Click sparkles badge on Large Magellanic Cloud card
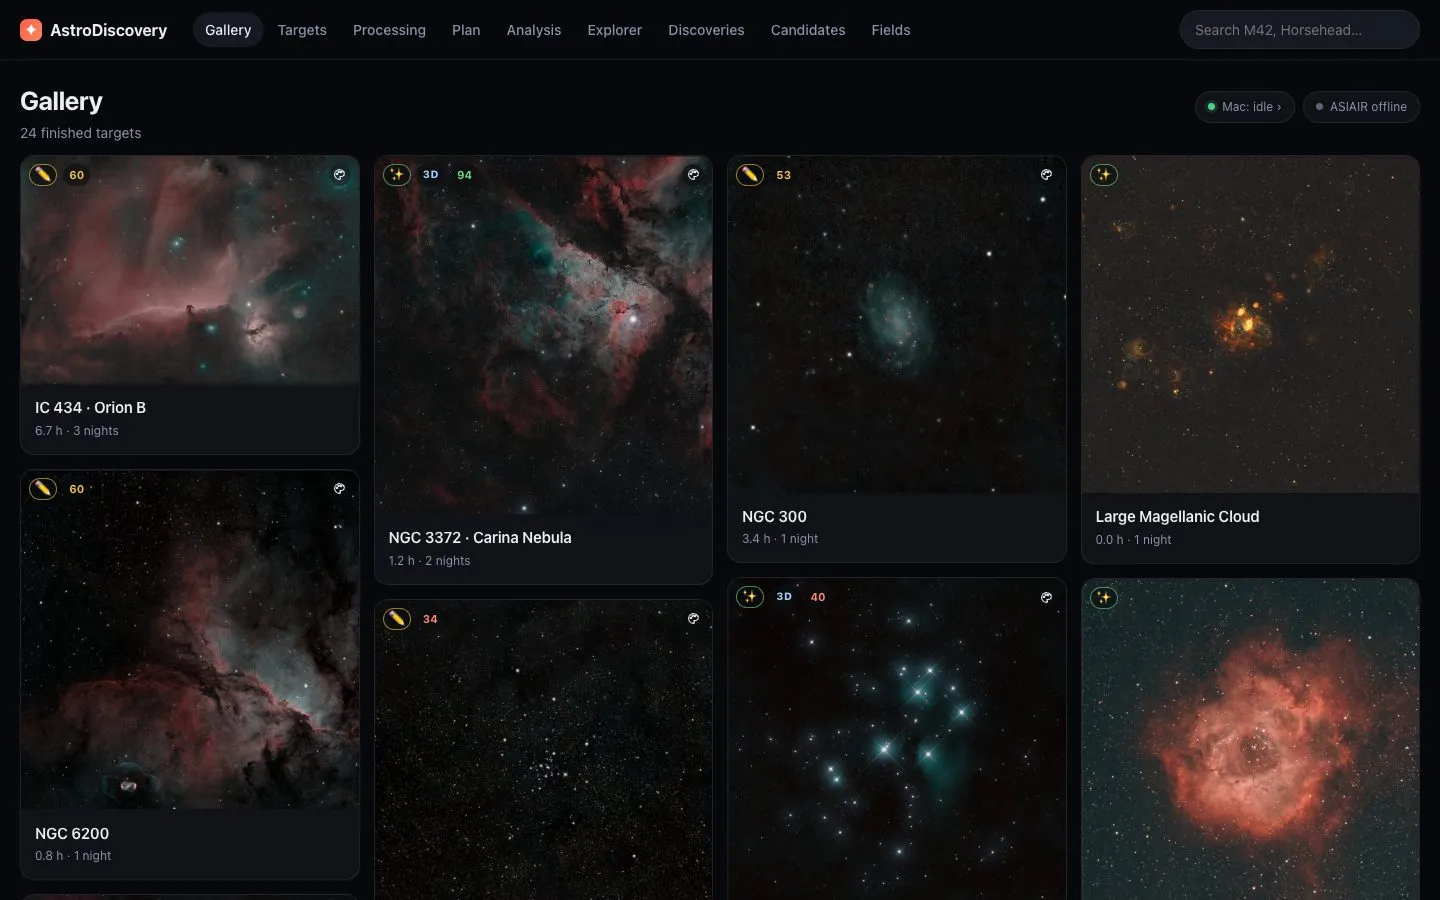This screenshot has width=1440, height=900. [x=1104, y=175]
